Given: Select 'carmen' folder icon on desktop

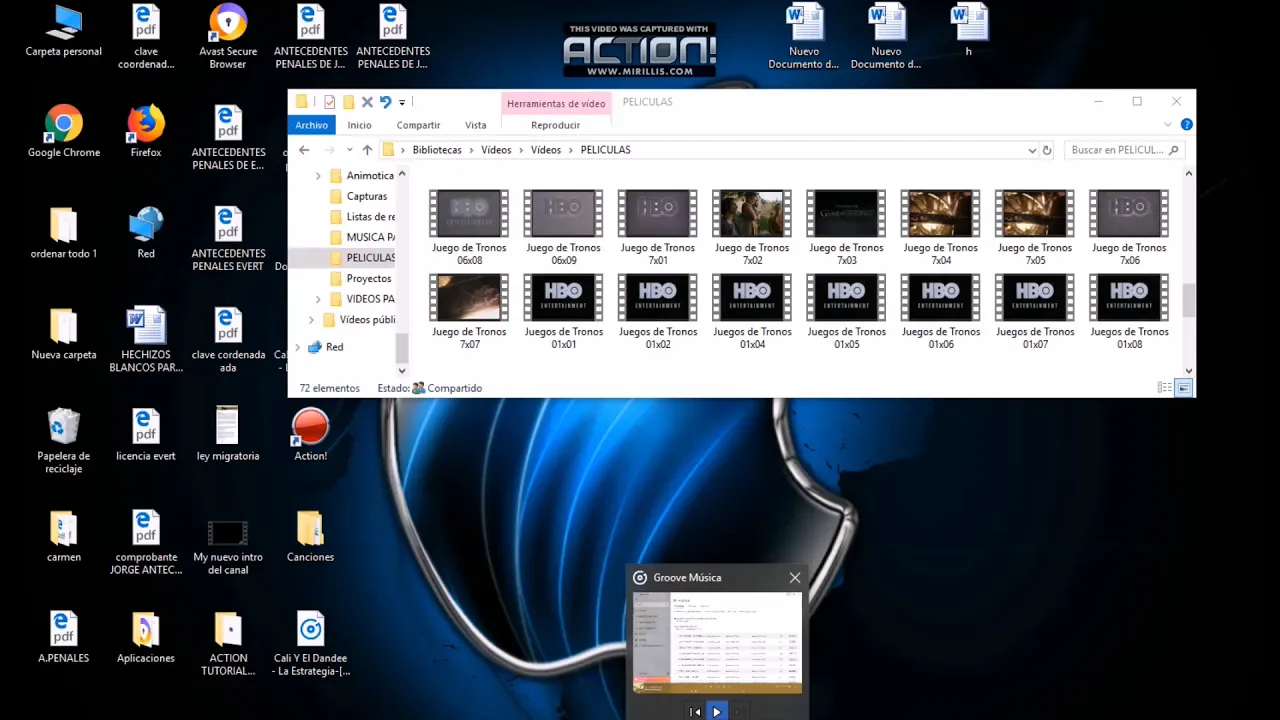Looking at the screenshot, I should click(63, 535).
